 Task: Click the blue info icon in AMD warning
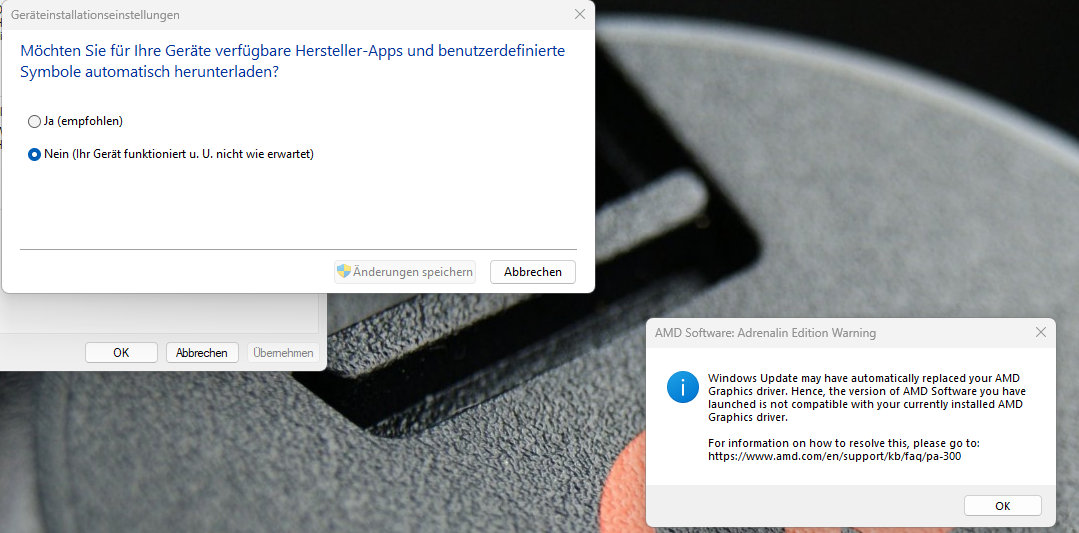pos(683,387)
